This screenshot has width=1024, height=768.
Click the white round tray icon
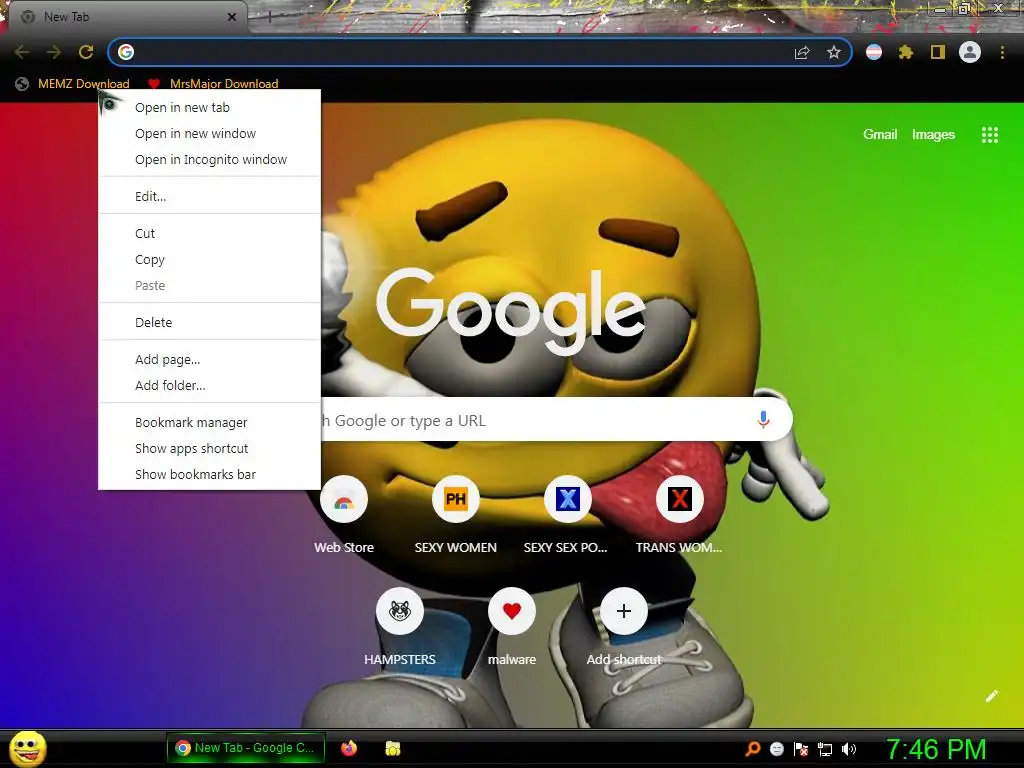pos(776,749)
